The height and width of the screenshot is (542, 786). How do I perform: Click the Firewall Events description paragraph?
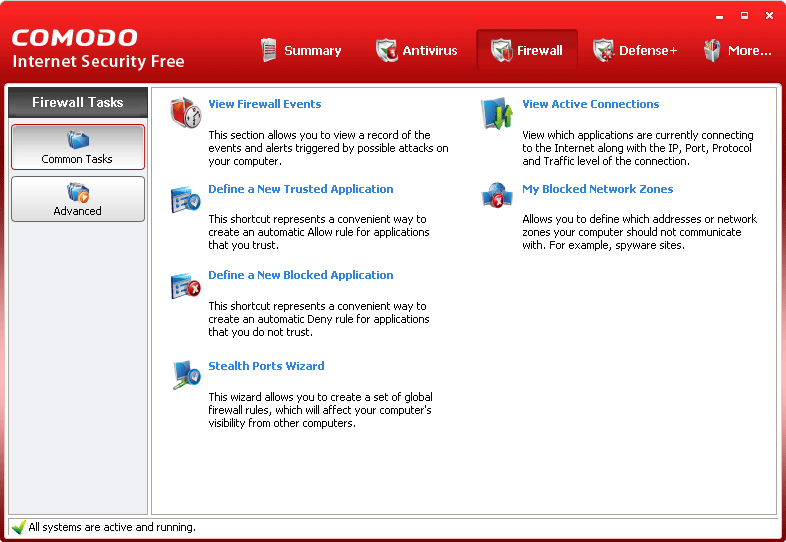[328, 148]
